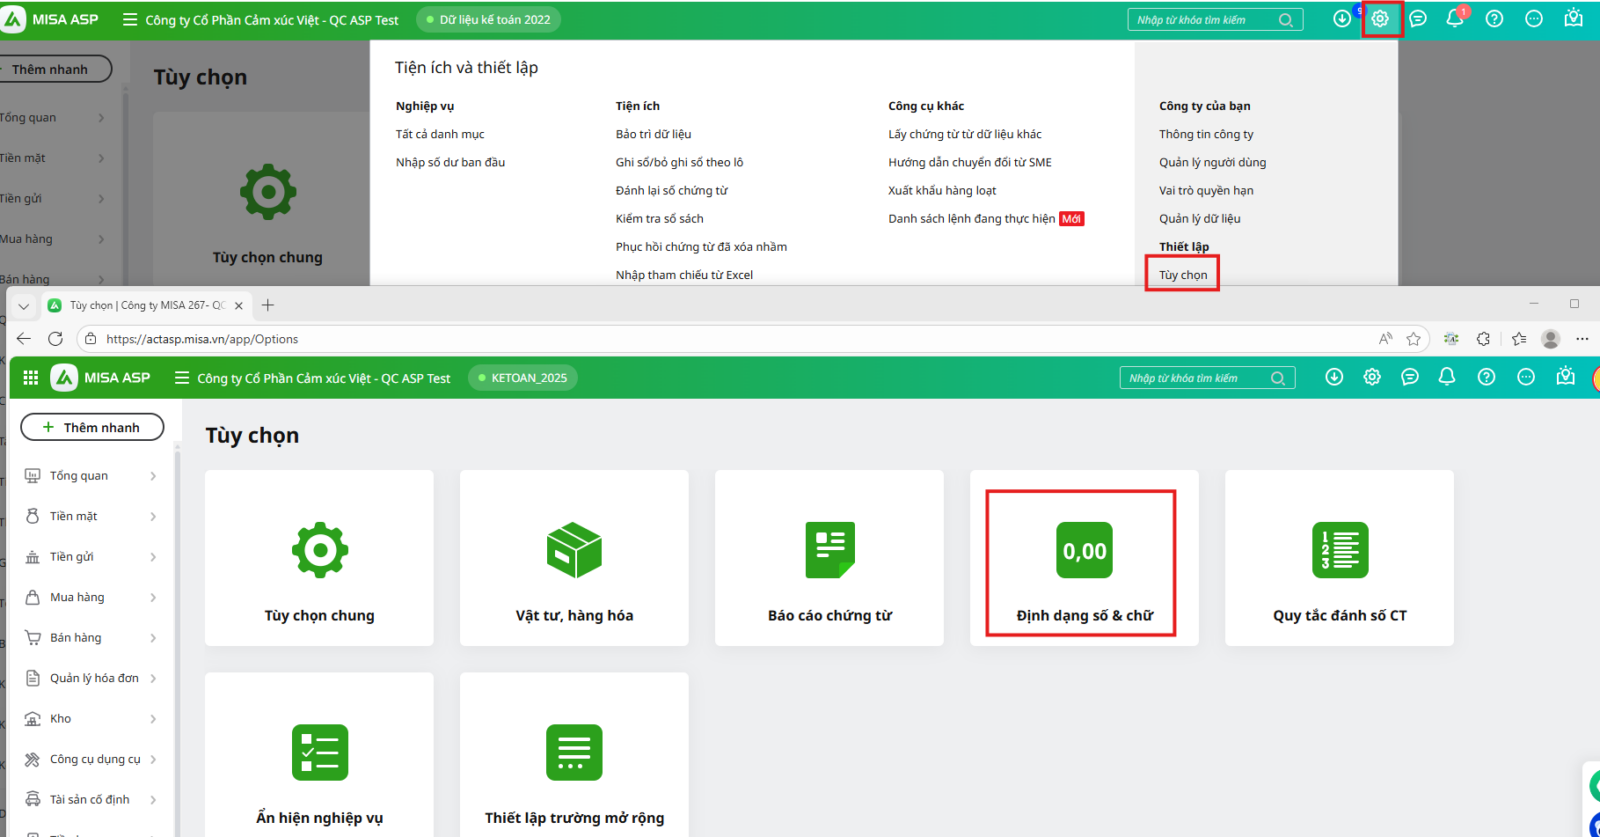Open the Dữ liệu kế toán 2022 selector
Viewport: 1600px width, 837px height.
point(488,20)
